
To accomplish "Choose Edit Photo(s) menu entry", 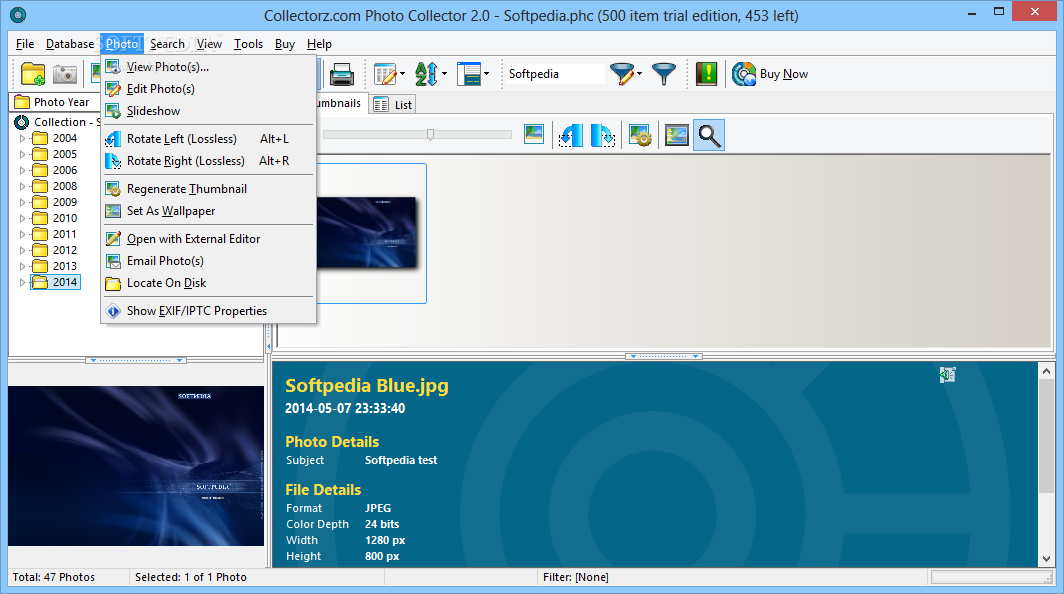I will click(208, 89).
